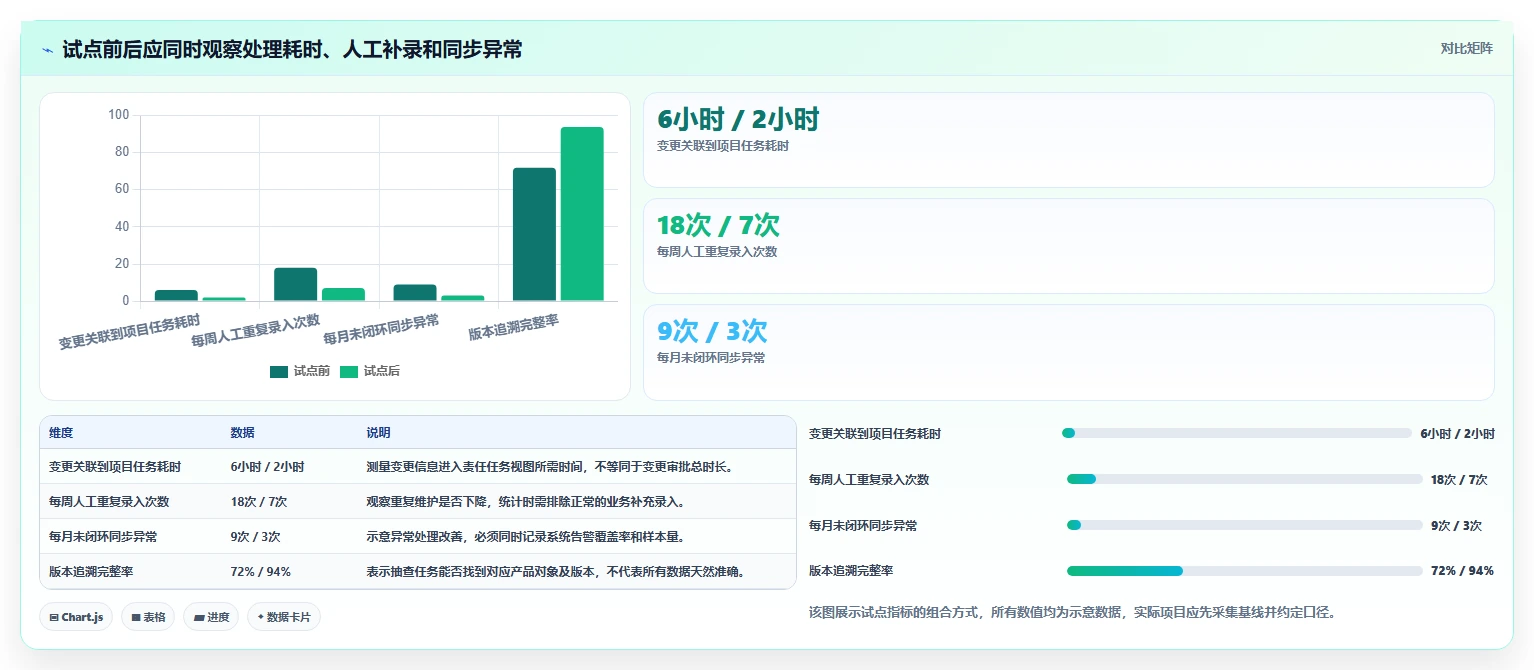Click the chart axis label 每月未闭环同步异常
Image resolution: width=1534 pixels, height=670 pixels.
(x=382, y=329)
